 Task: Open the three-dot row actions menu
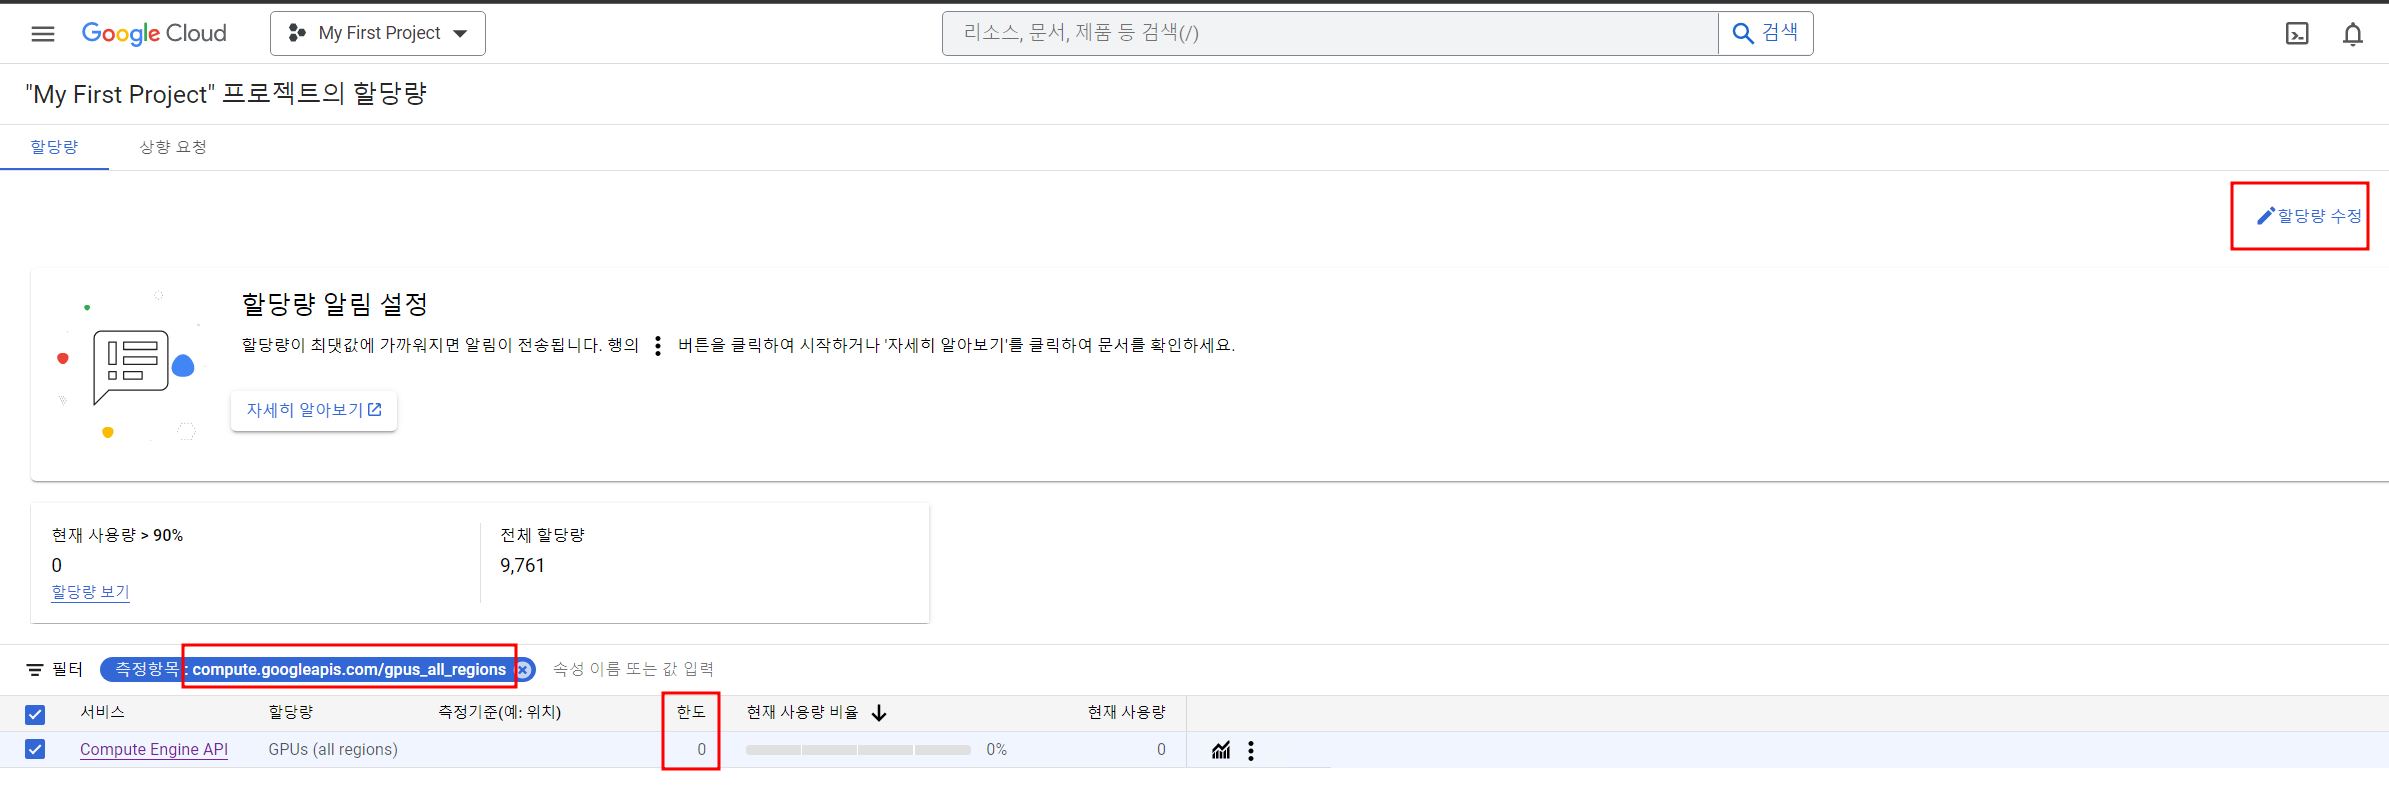coord(1251,750)
